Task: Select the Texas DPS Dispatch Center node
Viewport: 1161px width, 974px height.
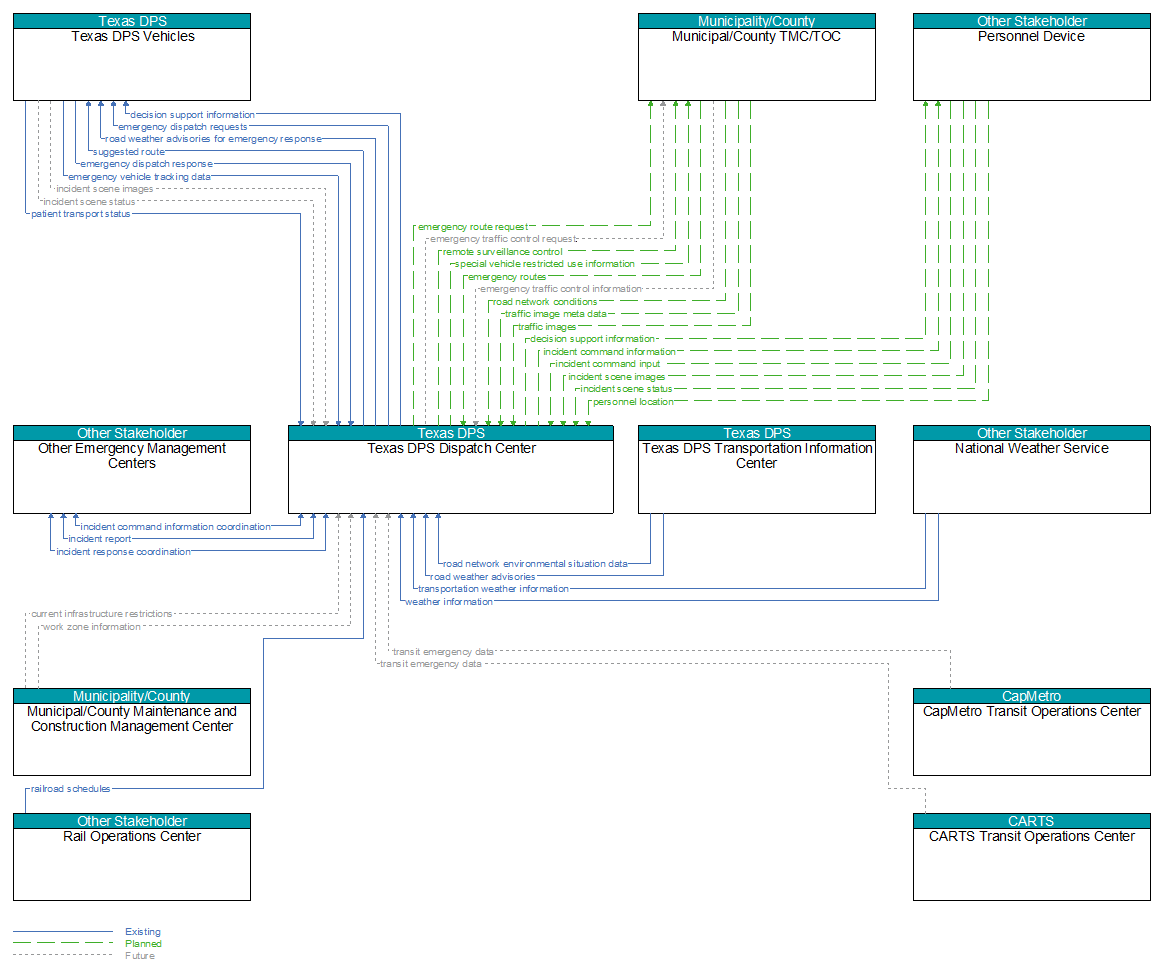Action: [451, 470]
